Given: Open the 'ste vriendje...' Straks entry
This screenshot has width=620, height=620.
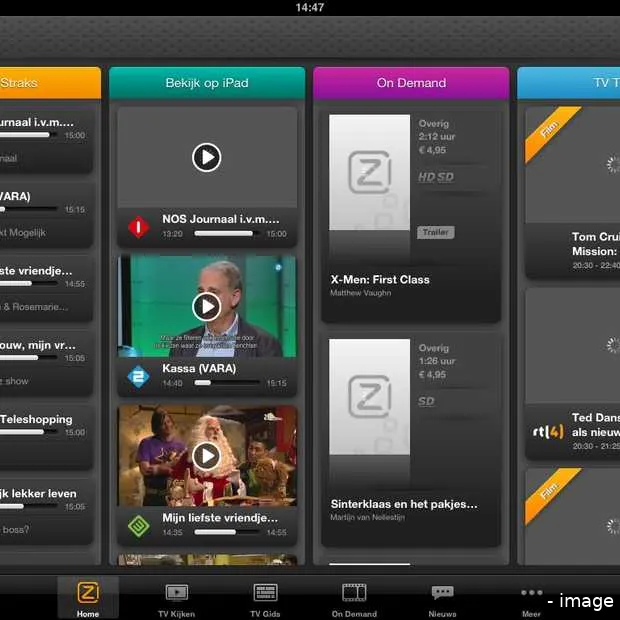Looking at the screenshot, I should (46, 287).
